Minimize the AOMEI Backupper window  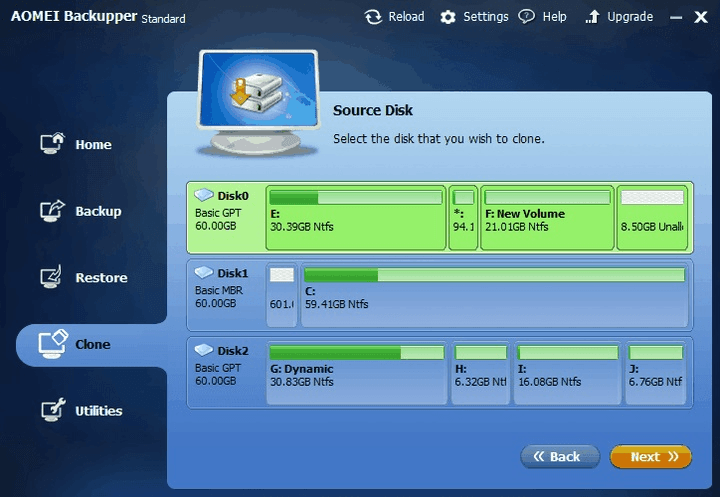[676, 18]
